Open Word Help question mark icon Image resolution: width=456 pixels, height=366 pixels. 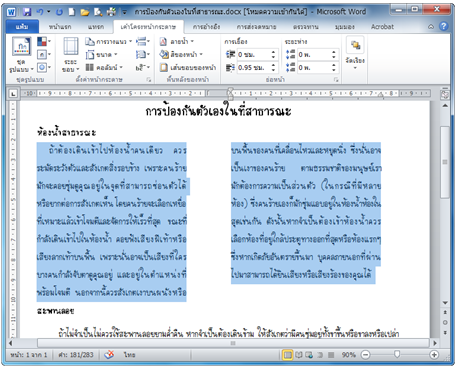[x=444, y=26]
